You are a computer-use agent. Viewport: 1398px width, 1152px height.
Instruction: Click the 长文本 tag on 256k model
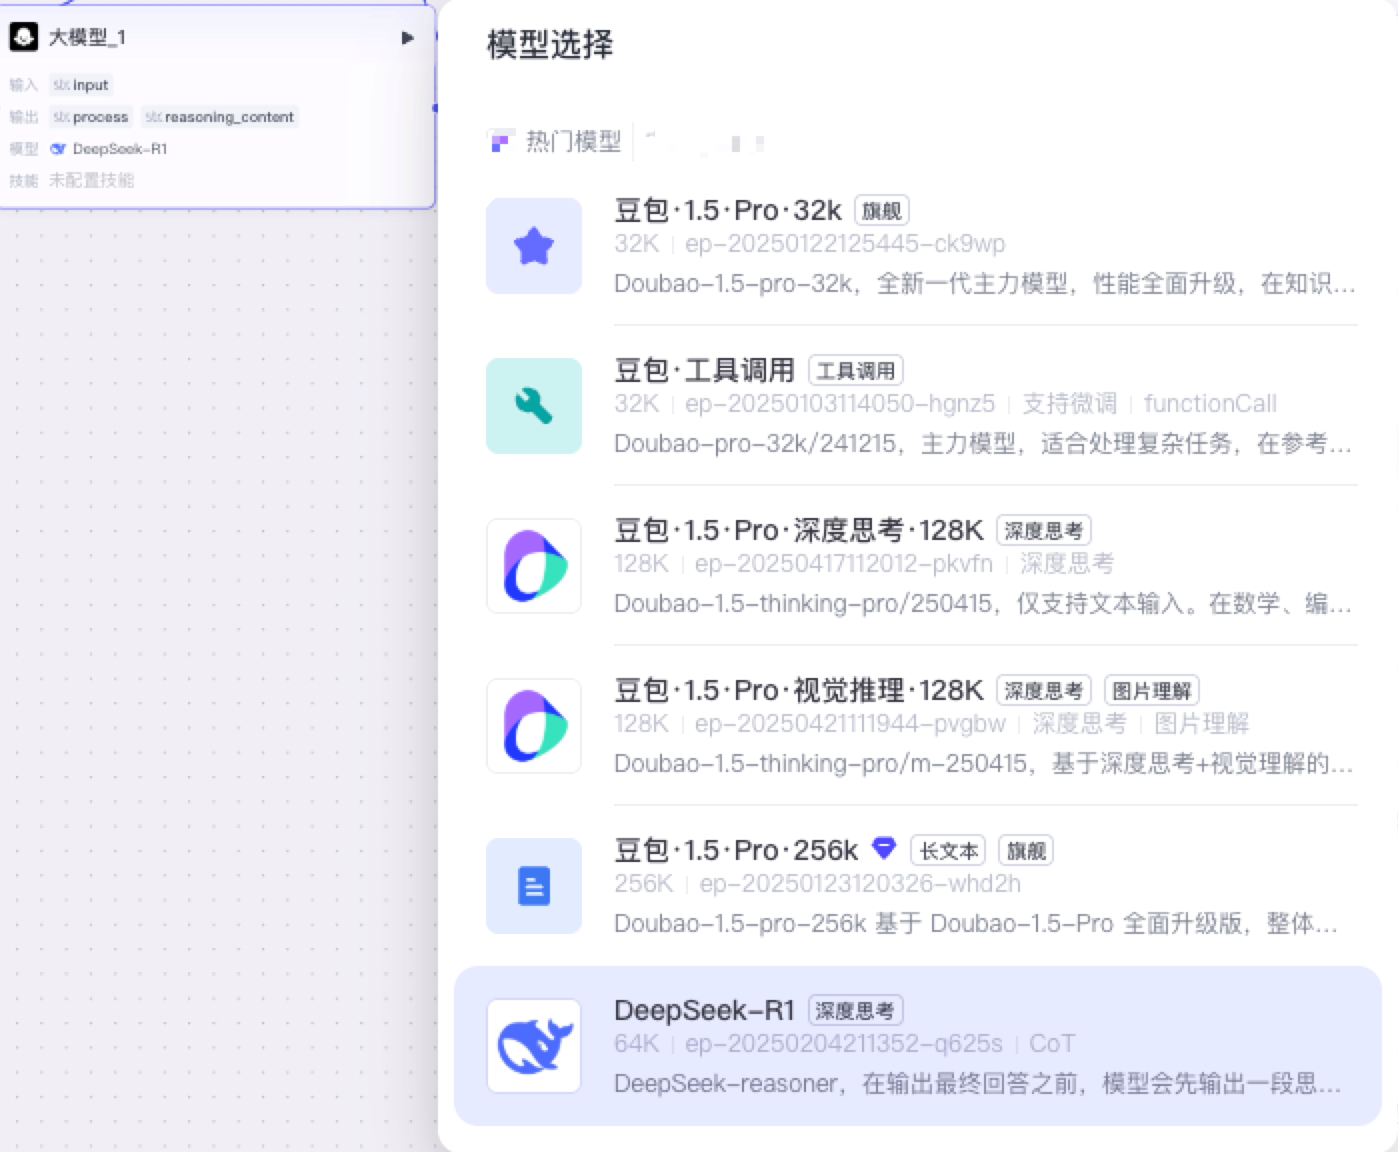tap(948, 851)
